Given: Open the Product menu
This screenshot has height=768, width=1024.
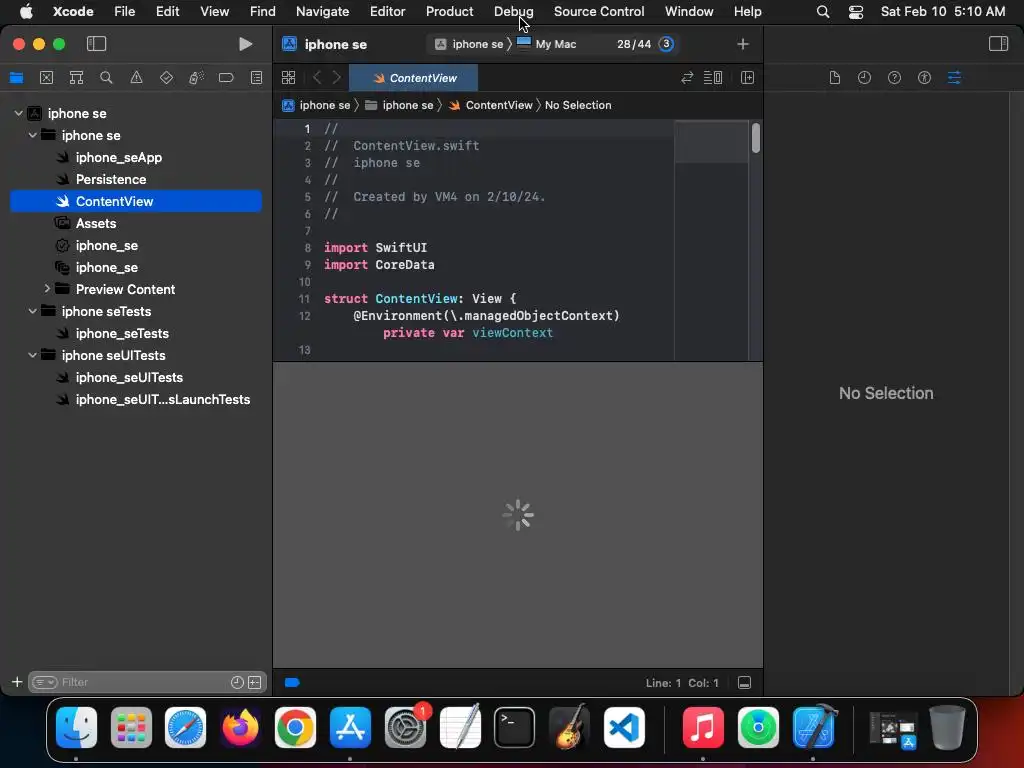Looking at the screenshot, I should (449, 11).
